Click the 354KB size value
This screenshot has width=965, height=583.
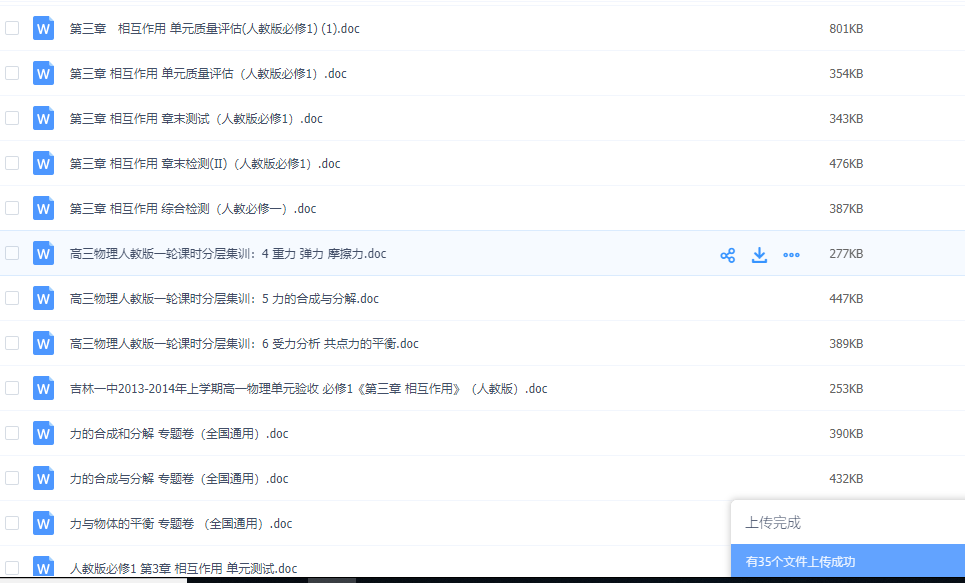tap(846, 73)
